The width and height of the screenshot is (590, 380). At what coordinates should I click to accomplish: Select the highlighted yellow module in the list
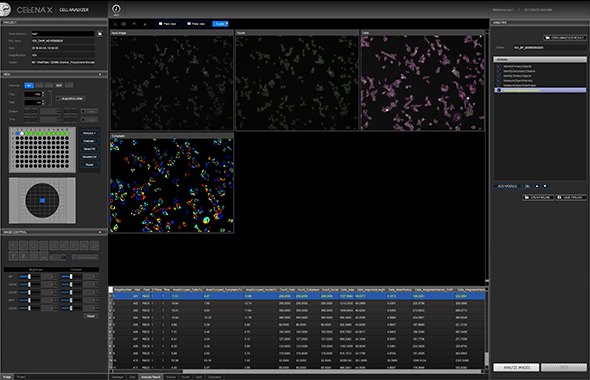tap(540, 90)
